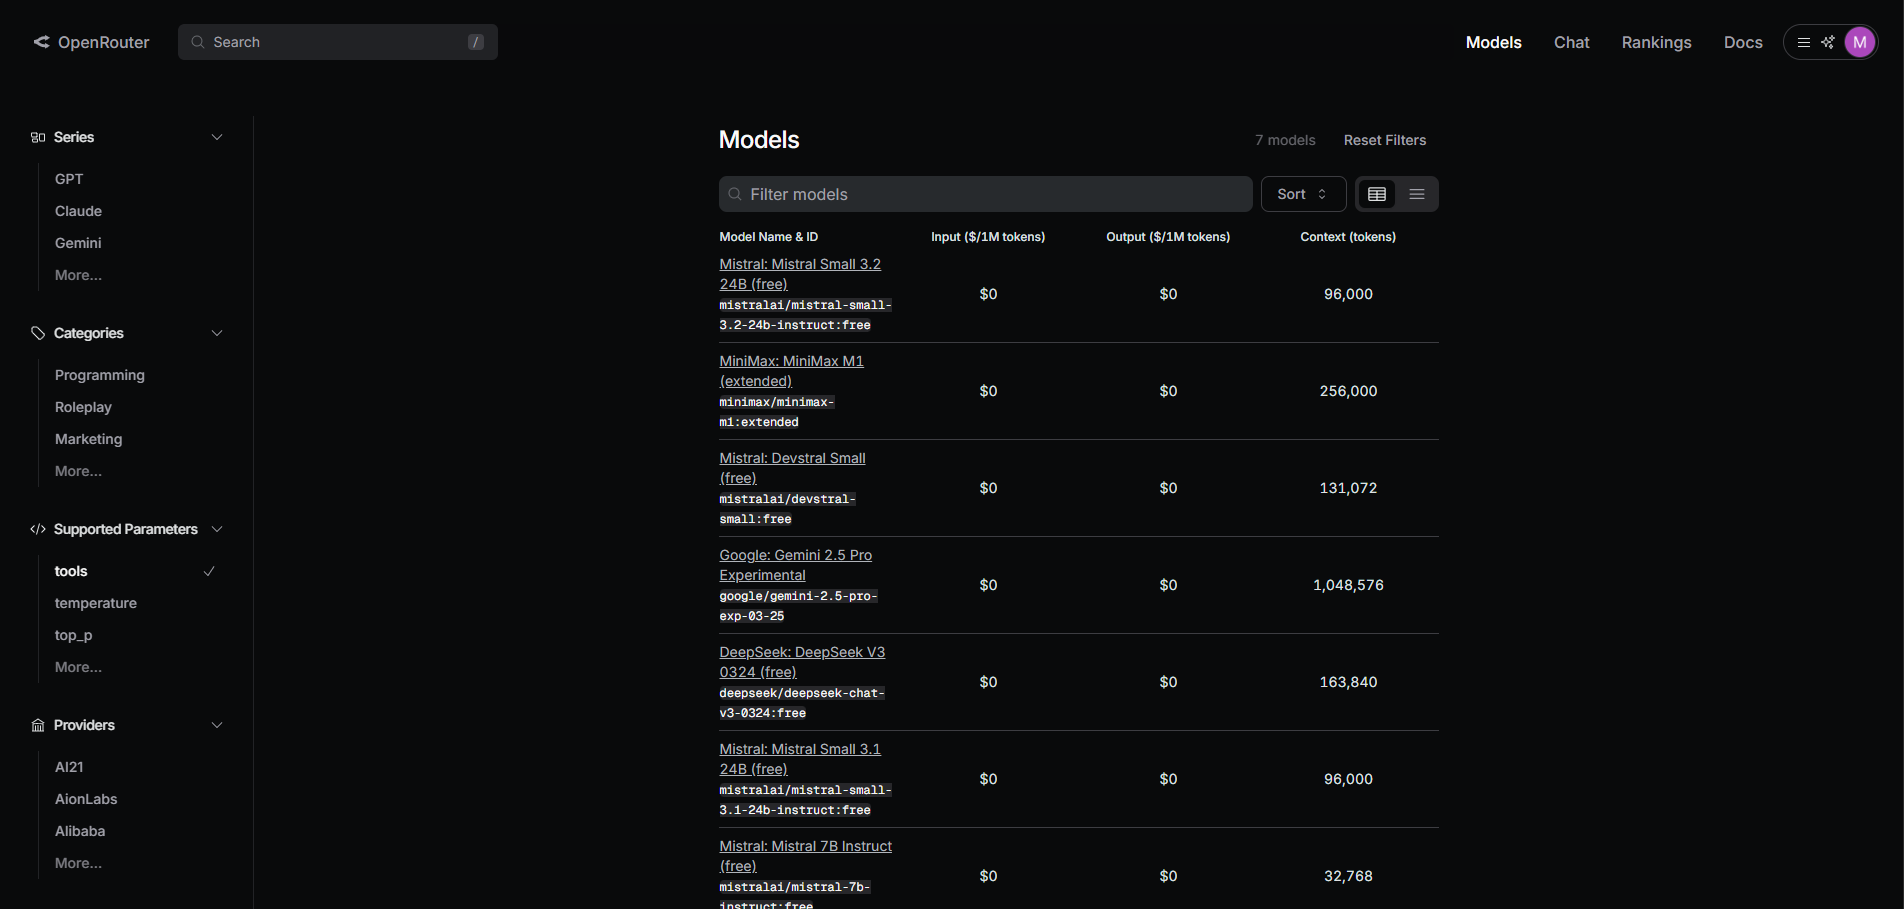Open the Models nav tab

1493,42
